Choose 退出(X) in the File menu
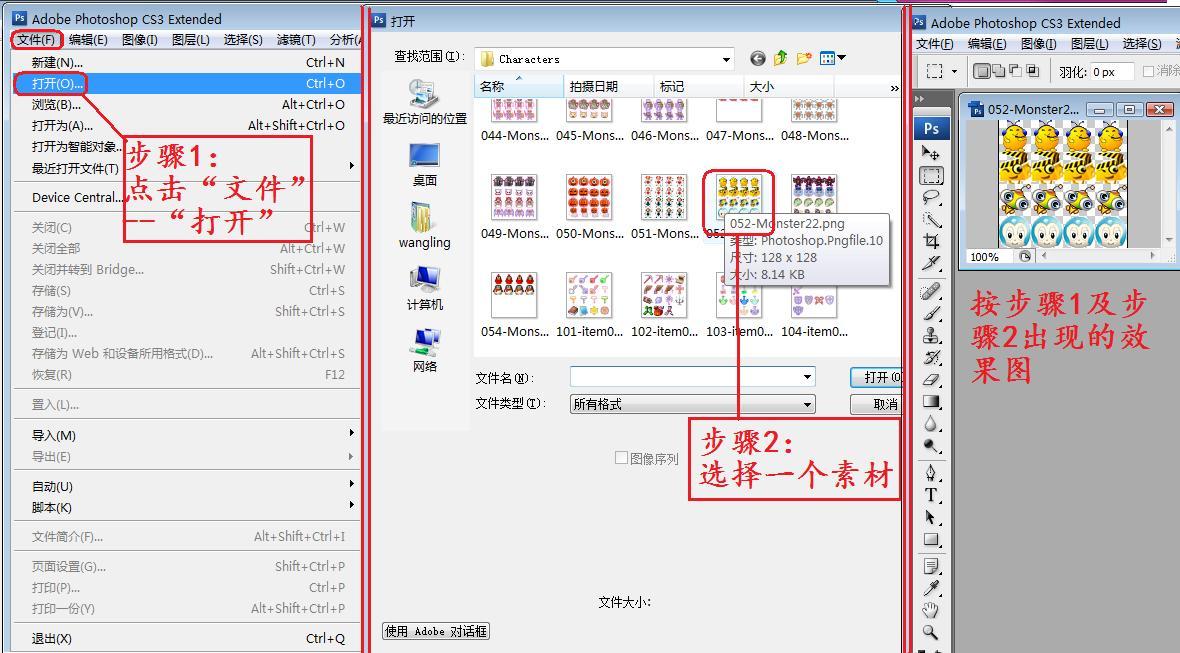 coord(188,639)
